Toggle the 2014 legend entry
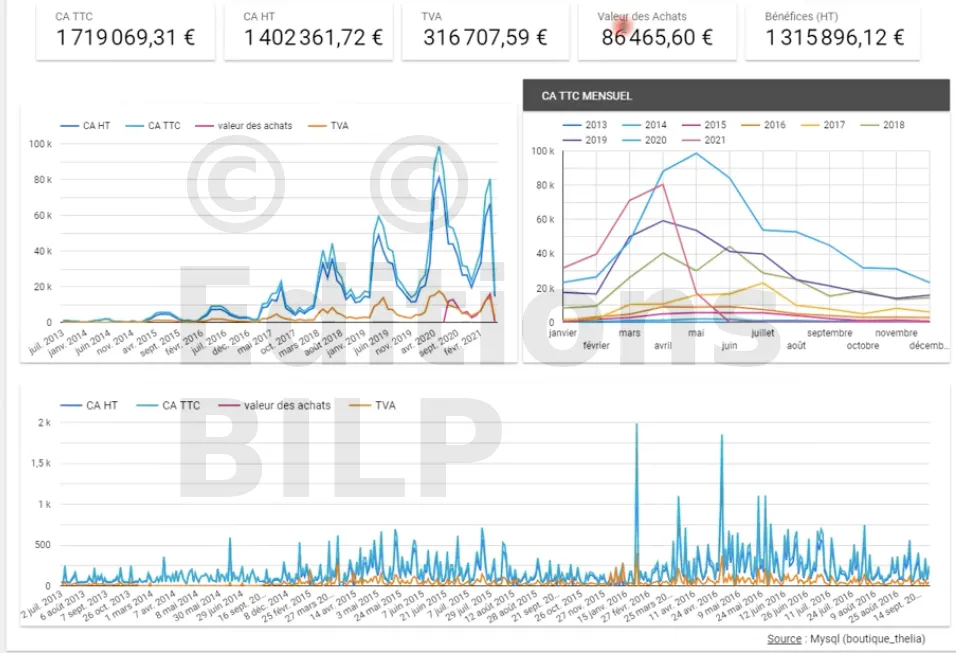 pos(644,125)
